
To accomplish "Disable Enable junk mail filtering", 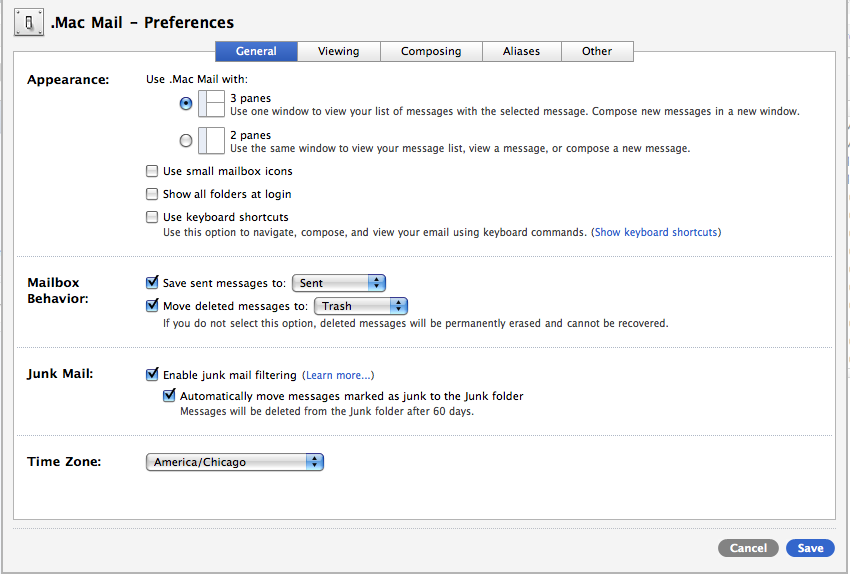I will [x=152, y=374].
